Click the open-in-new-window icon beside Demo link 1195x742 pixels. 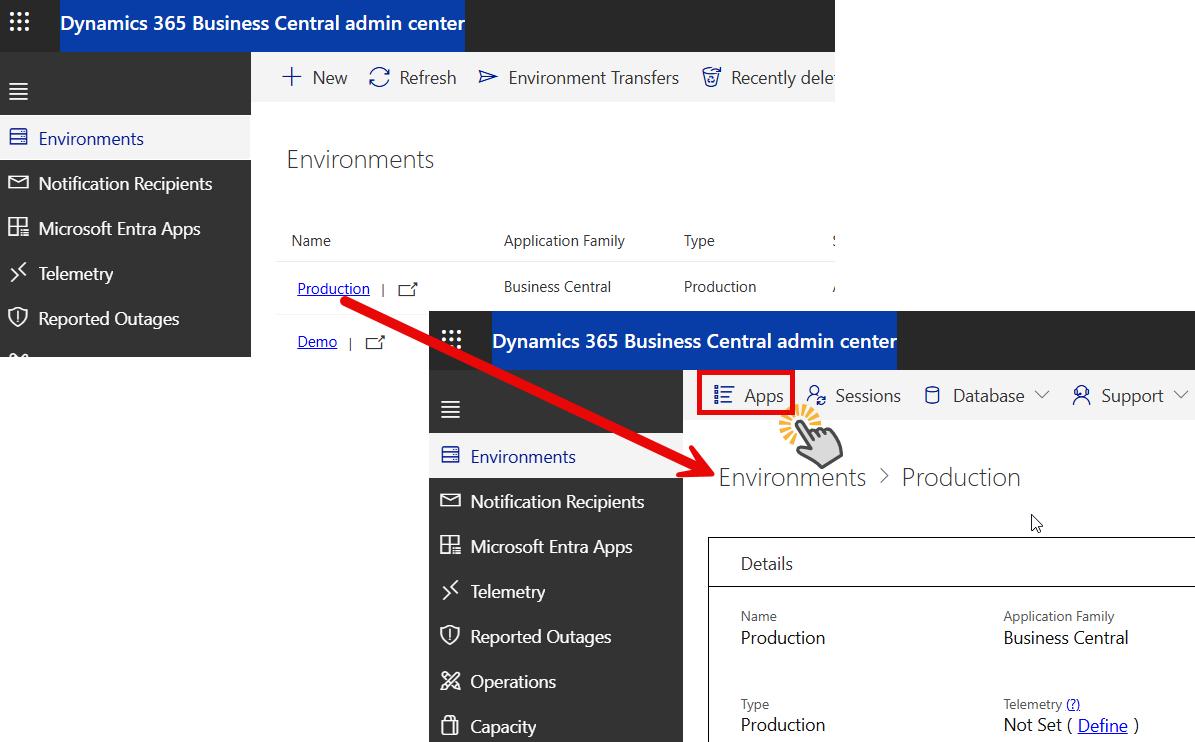375,343
